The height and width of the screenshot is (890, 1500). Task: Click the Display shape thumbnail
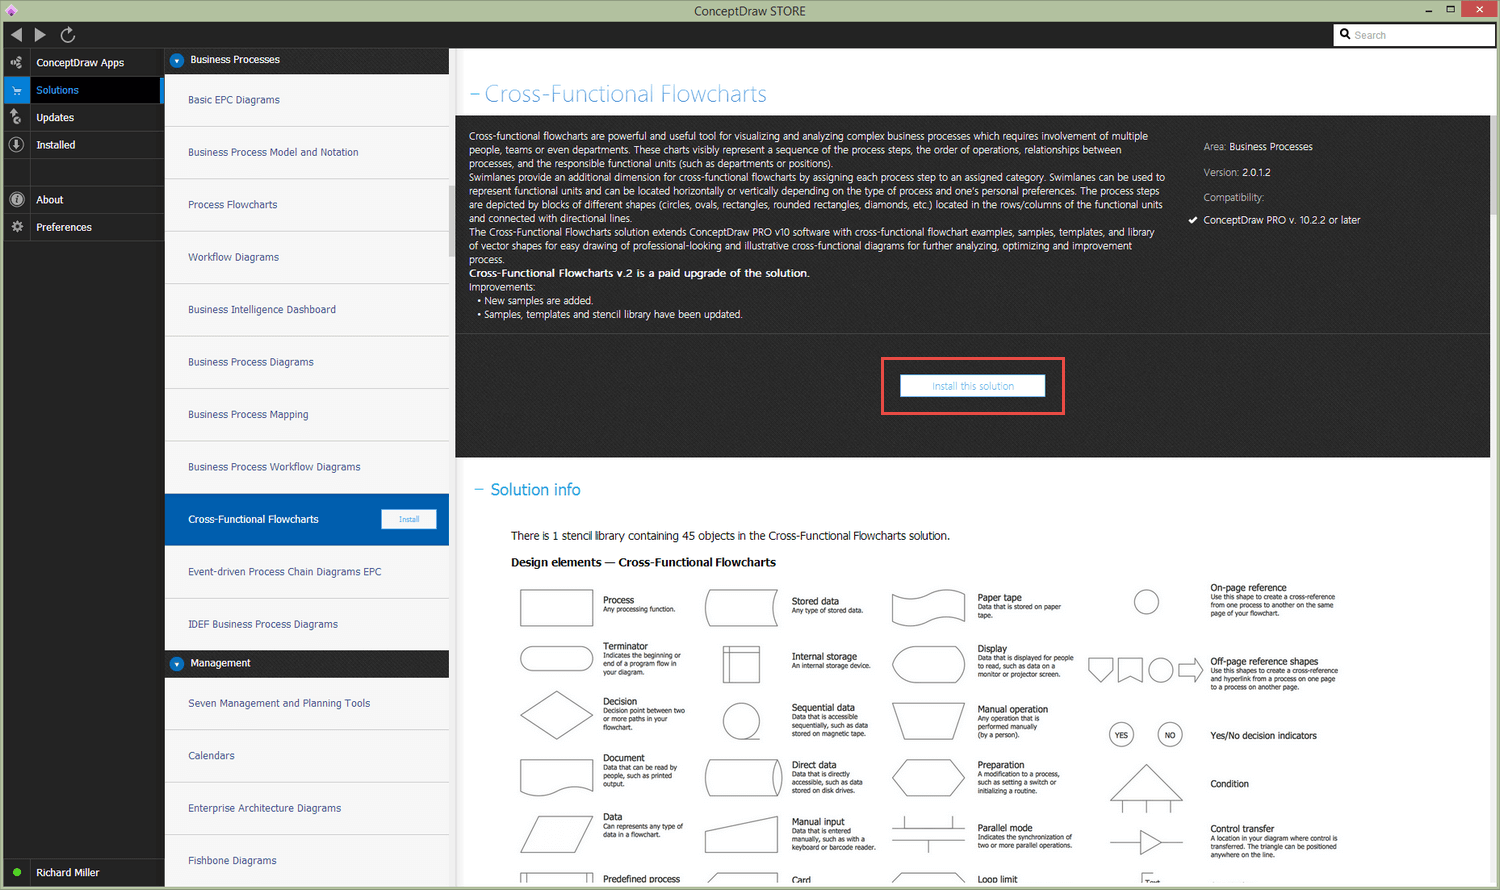click(928, 664)
